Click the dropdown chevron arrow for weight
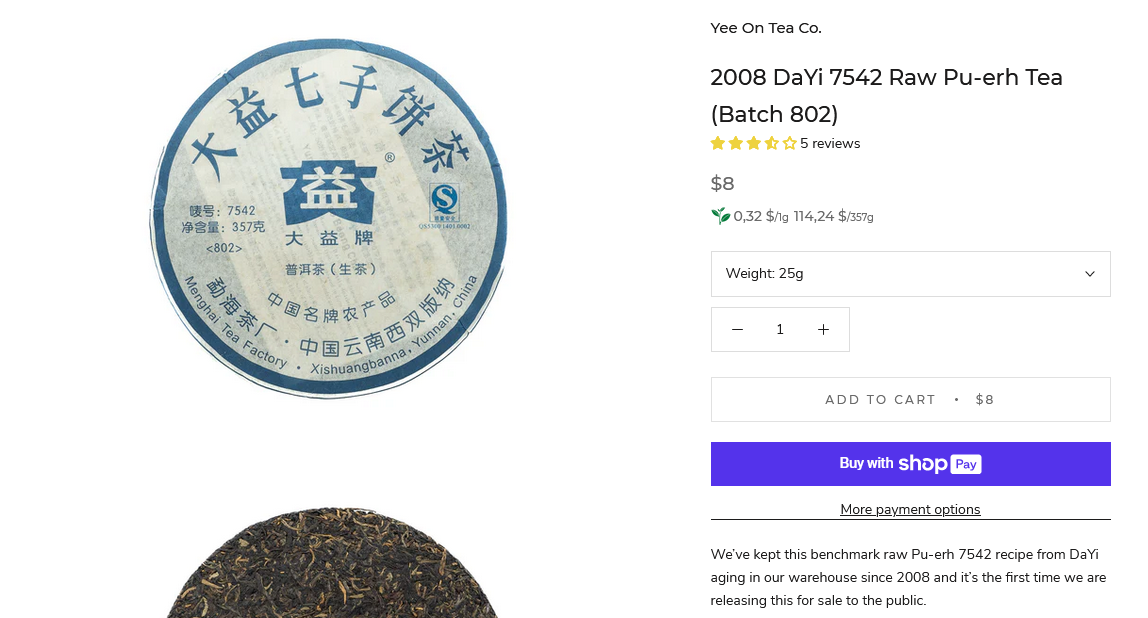The image size is (1148, 618). pos(1089,274)
